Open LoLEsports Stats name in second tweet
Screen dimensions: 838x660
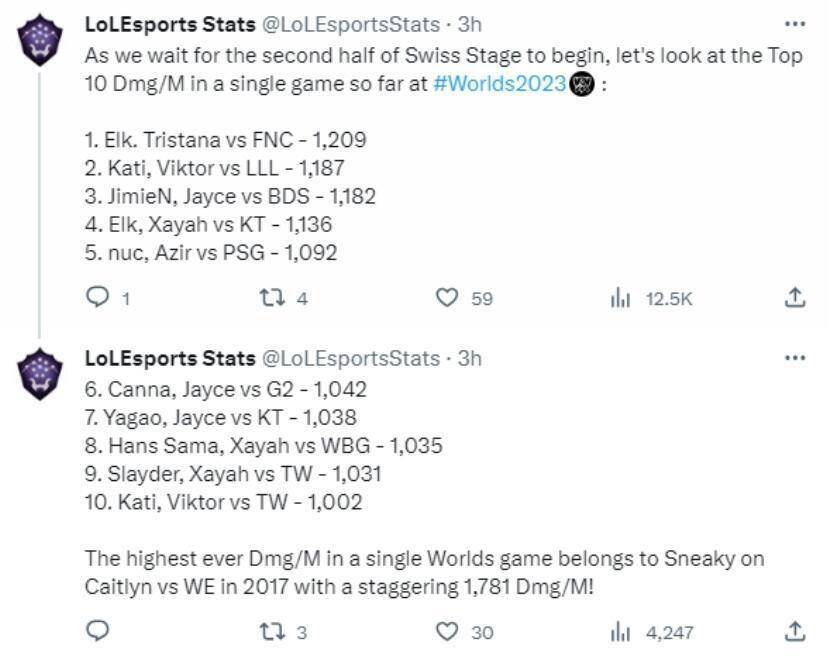coord(170,359)
